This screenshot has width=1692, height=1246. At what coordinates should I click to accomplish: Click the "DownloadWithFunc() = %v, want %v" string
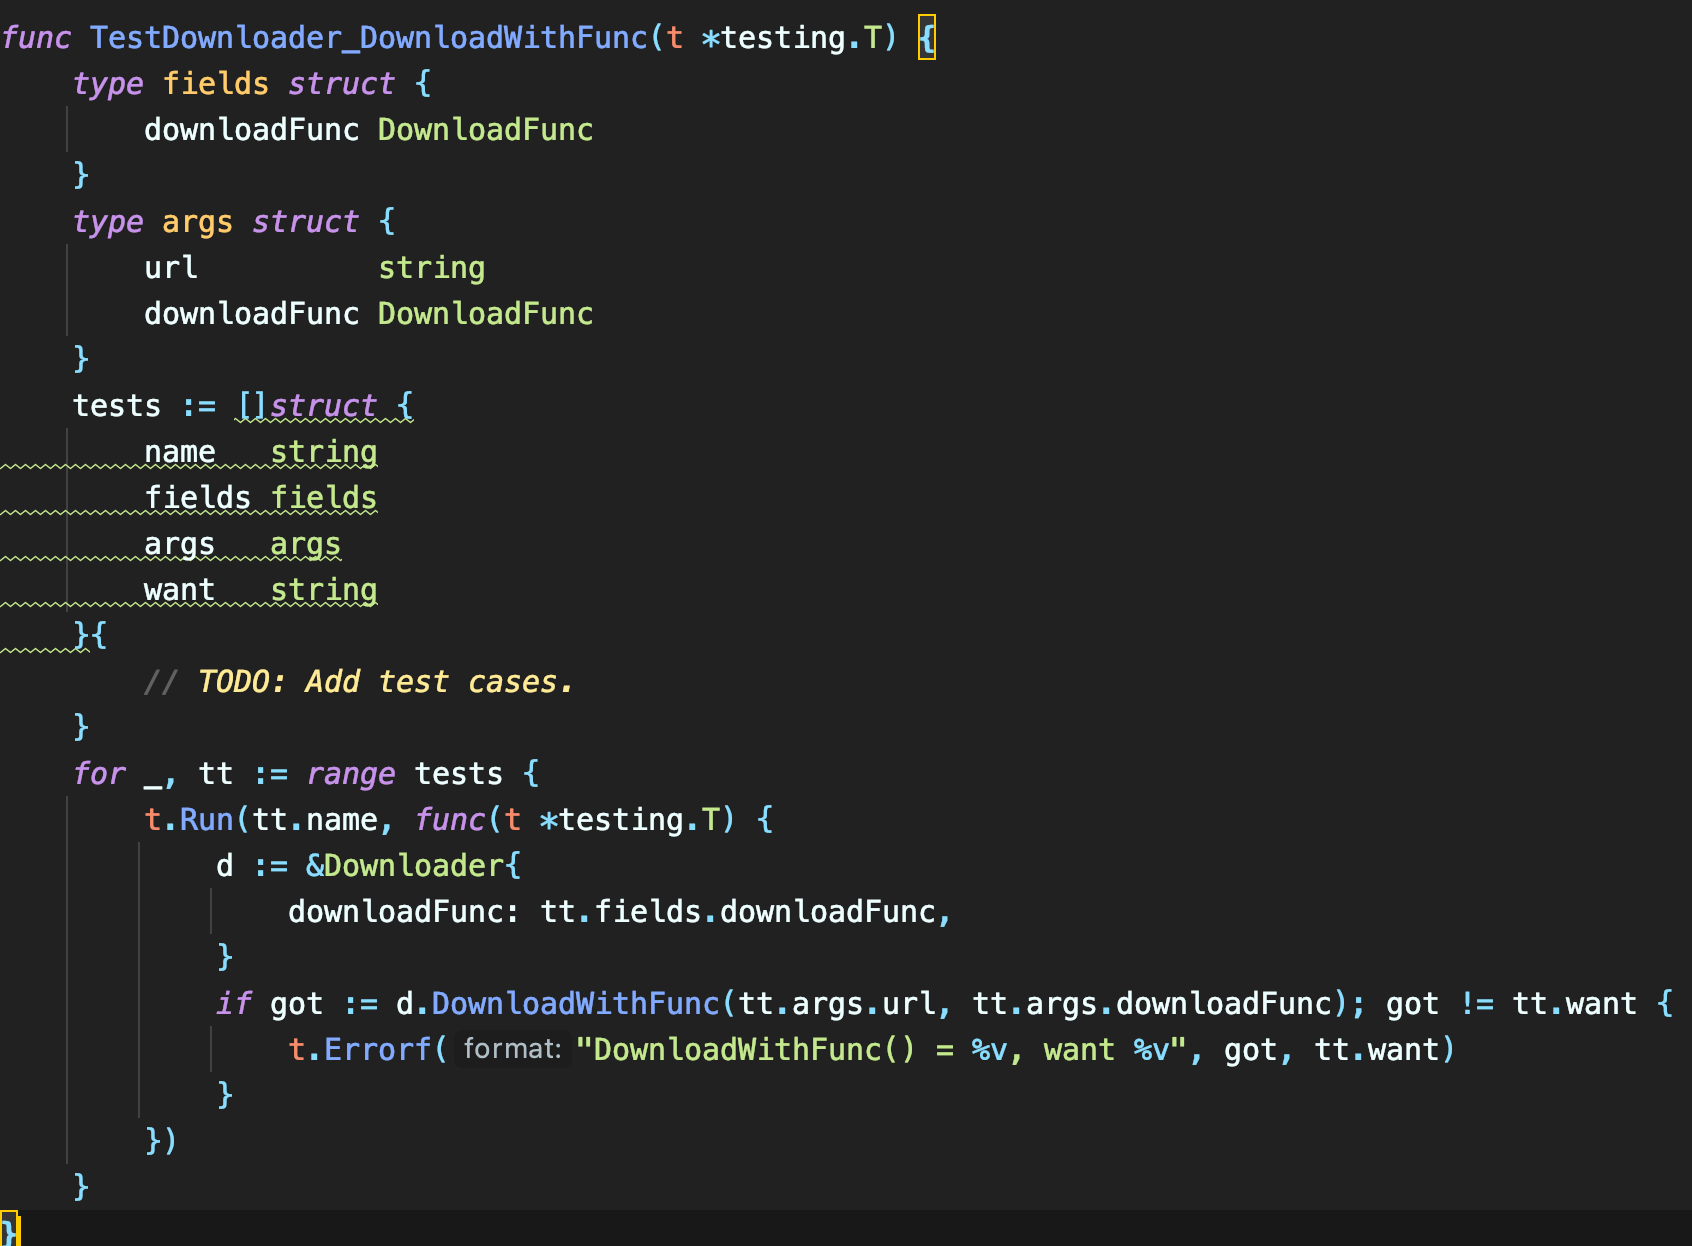click(x=880, y=1050)
